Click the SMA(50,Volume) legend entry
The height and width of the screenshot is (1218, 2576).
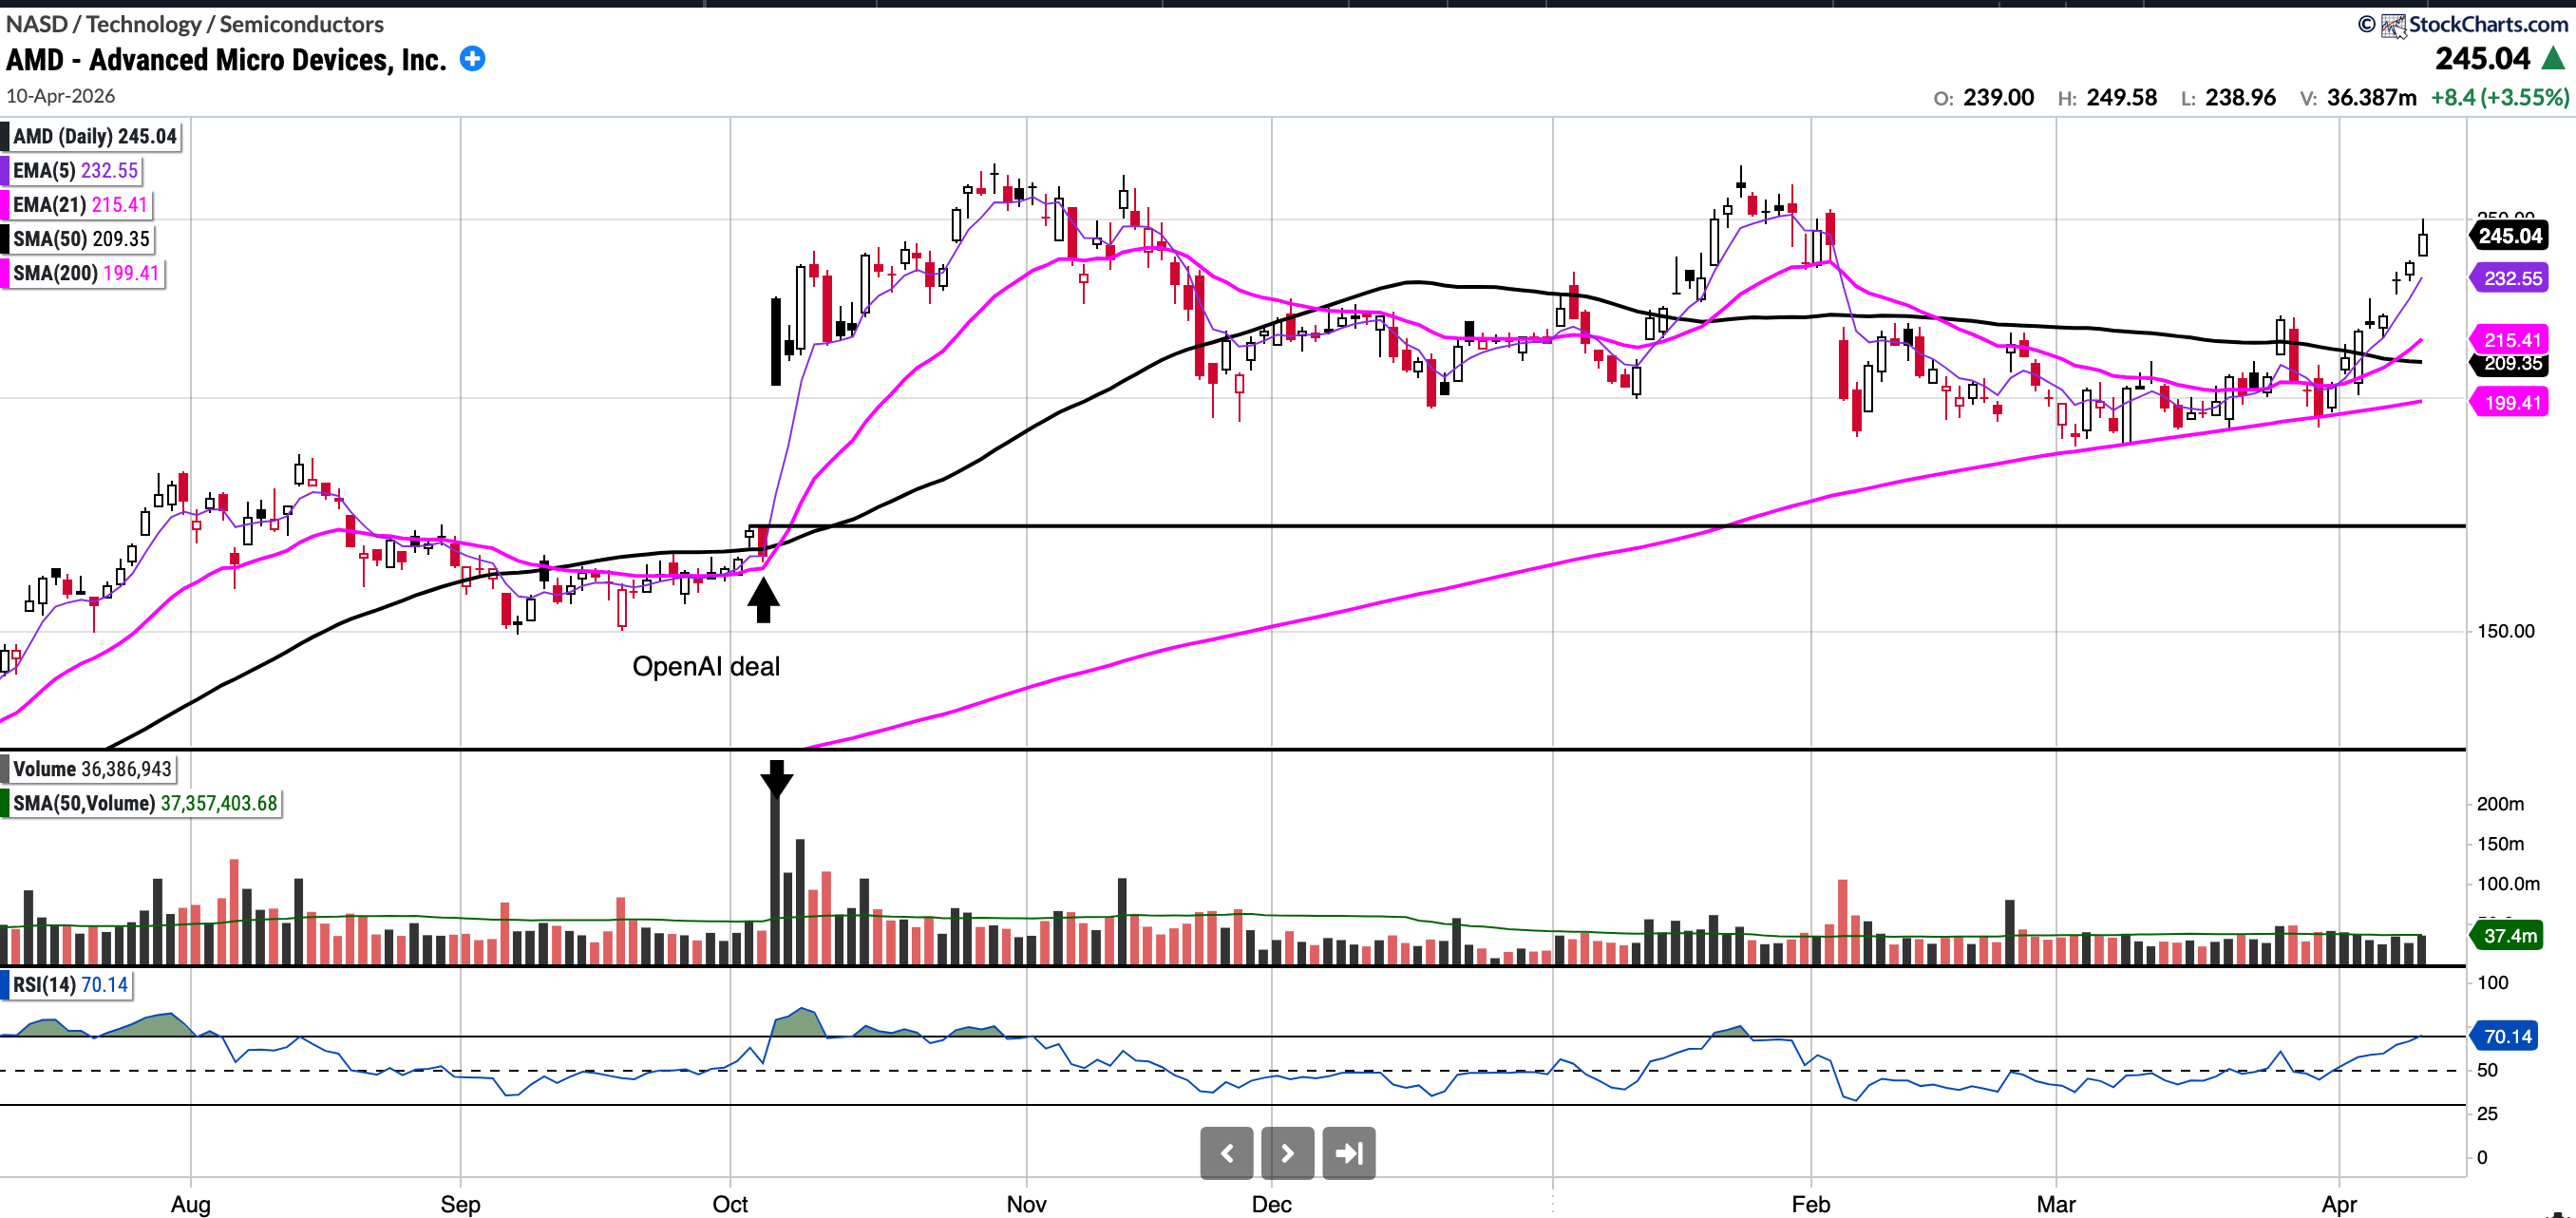144,803
